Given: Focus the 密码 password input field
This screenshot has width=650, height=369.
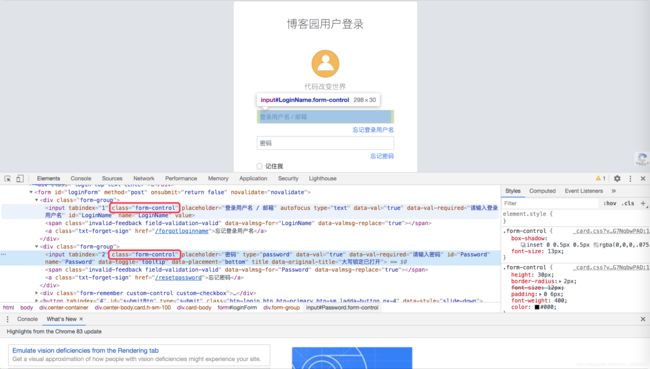Looking at the screenshot, I should click(x=325, y=143).
